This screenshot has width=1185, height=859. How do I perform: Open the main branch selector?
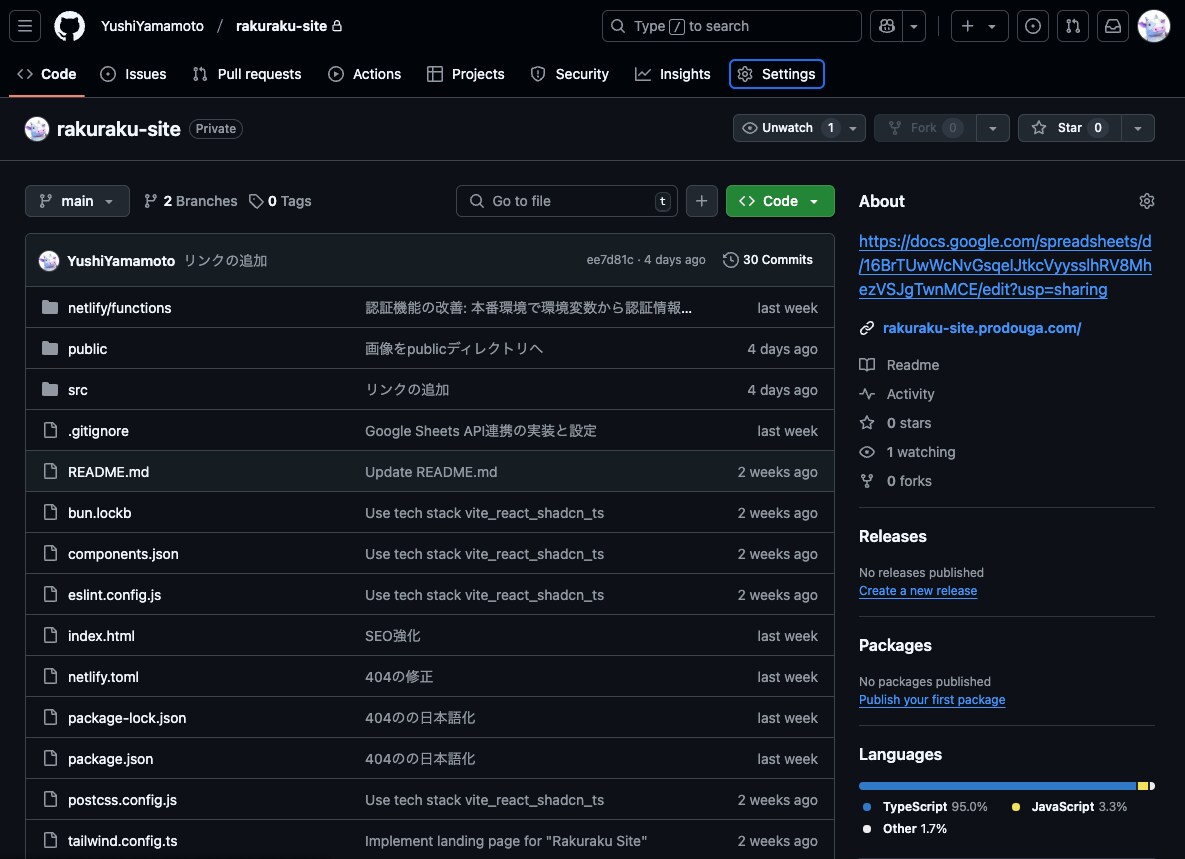(77, 201)
